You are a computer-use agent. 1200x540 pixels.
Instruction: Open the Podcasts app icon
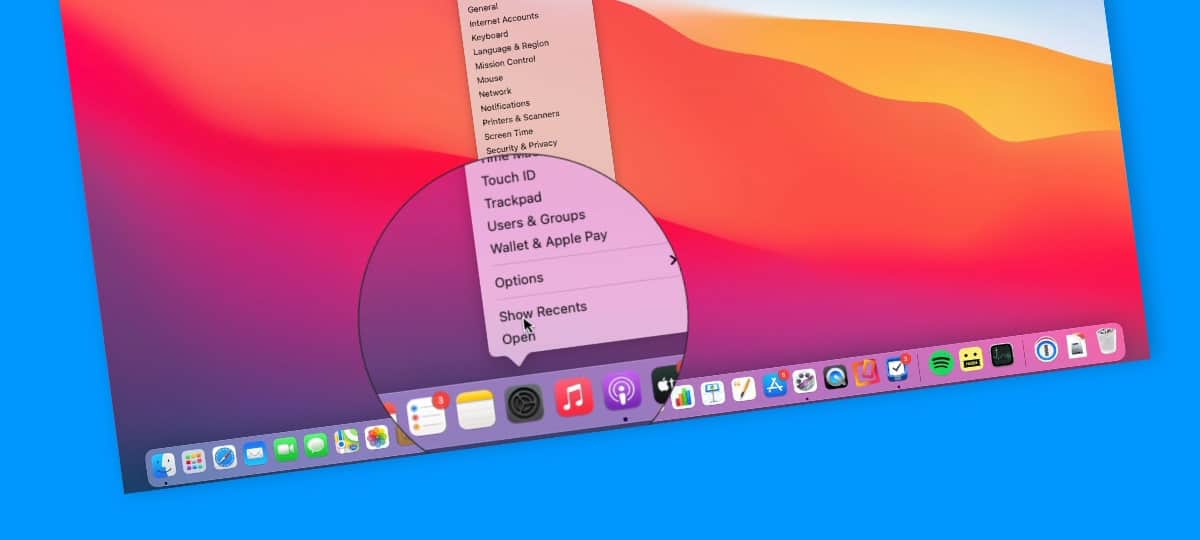tap(622, 390)
